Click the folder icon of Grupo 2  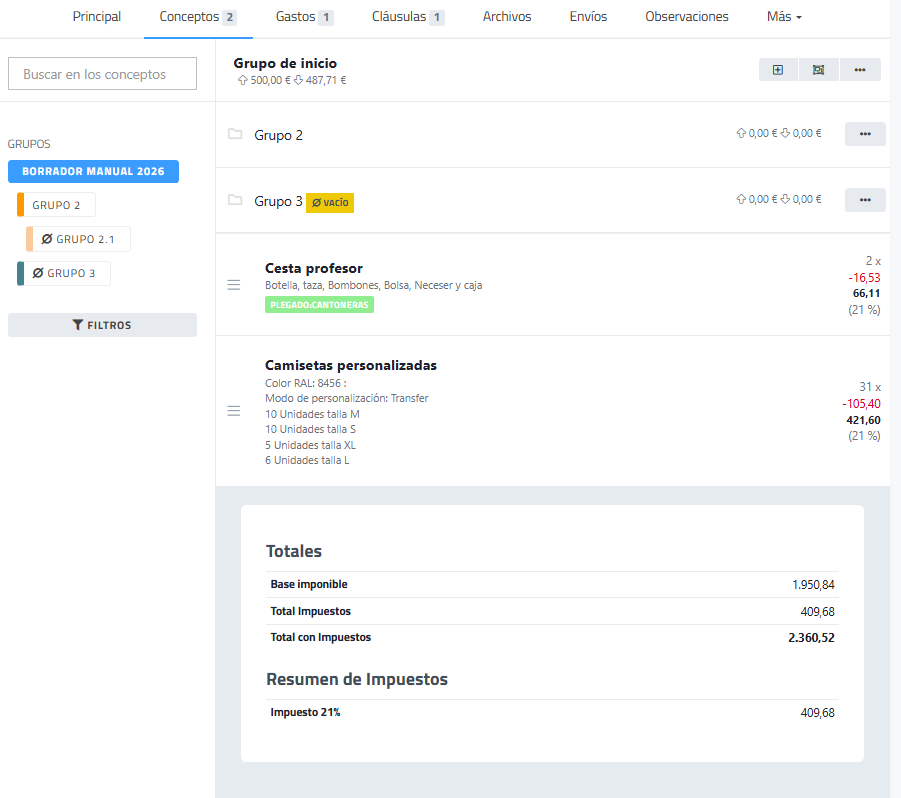[235, 134]
